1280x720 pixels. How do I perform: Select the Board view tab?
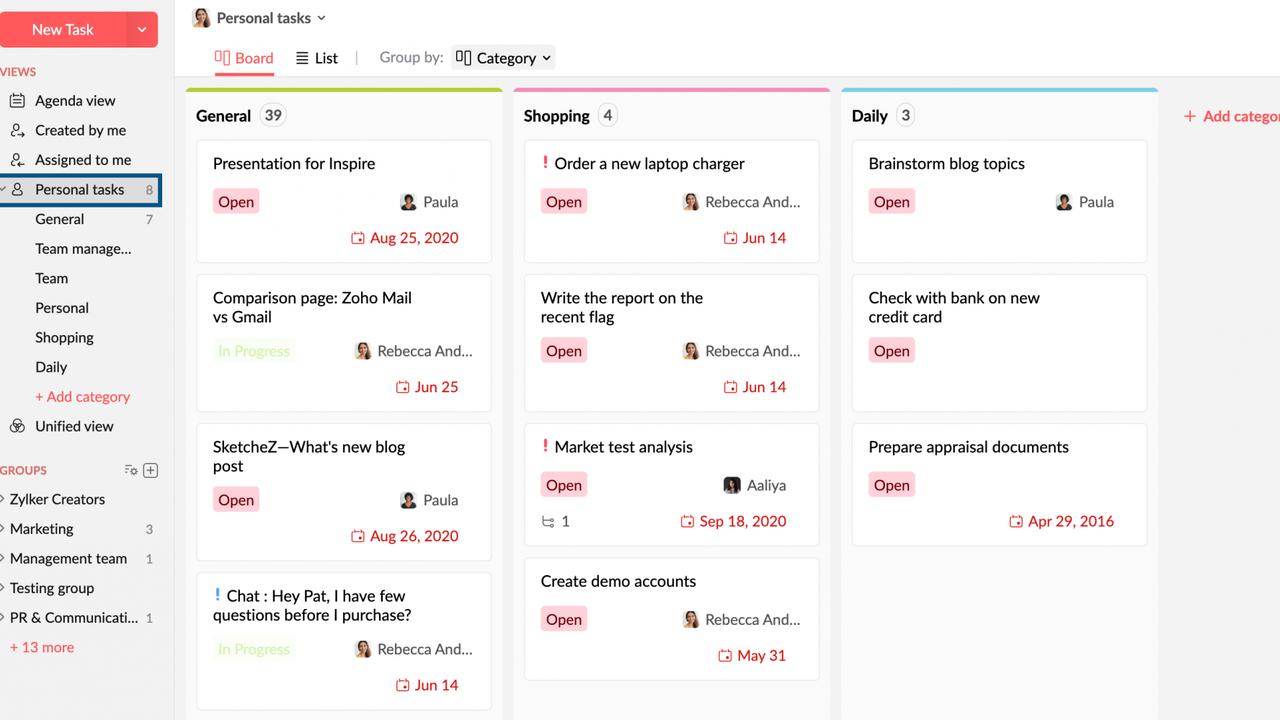(244, 58)
